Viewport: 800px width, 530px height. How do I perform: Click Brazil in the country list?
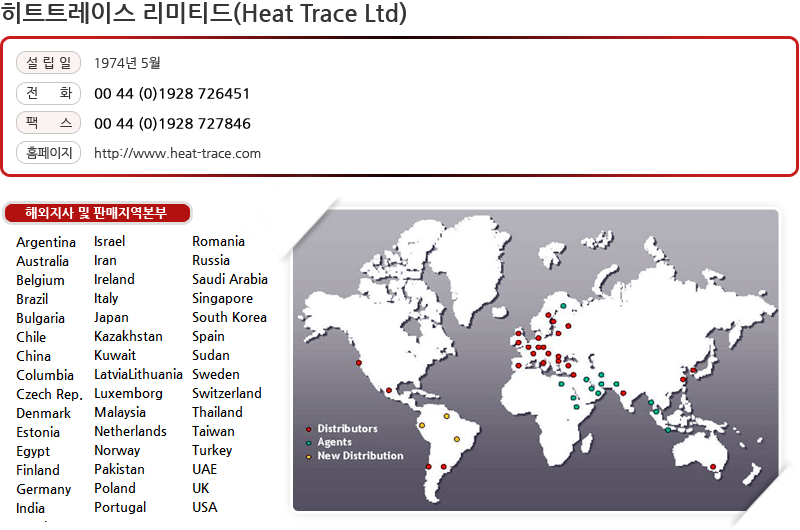(x=32, y=299)
